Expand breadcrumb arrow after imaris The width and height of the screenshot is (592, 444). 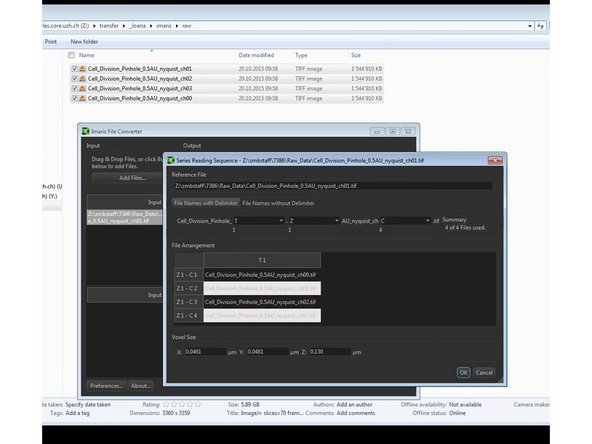177,26
